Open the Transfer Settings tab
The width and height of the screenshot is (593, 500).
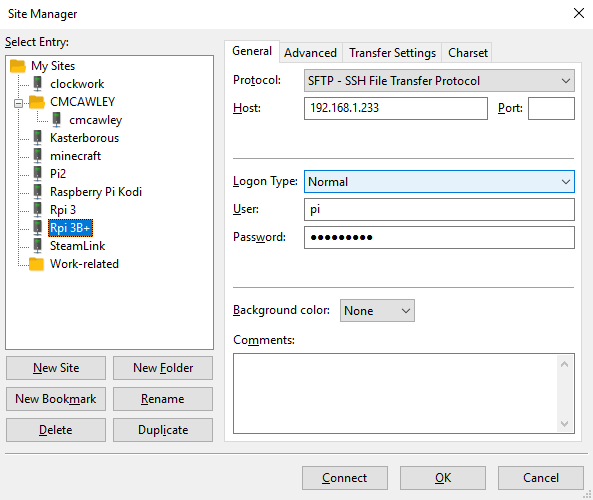[x=392, y=53]
